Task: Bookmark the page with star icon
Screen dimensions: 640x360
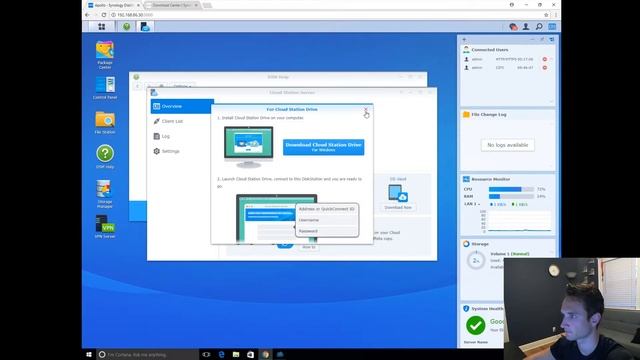Action: [546, 15]
